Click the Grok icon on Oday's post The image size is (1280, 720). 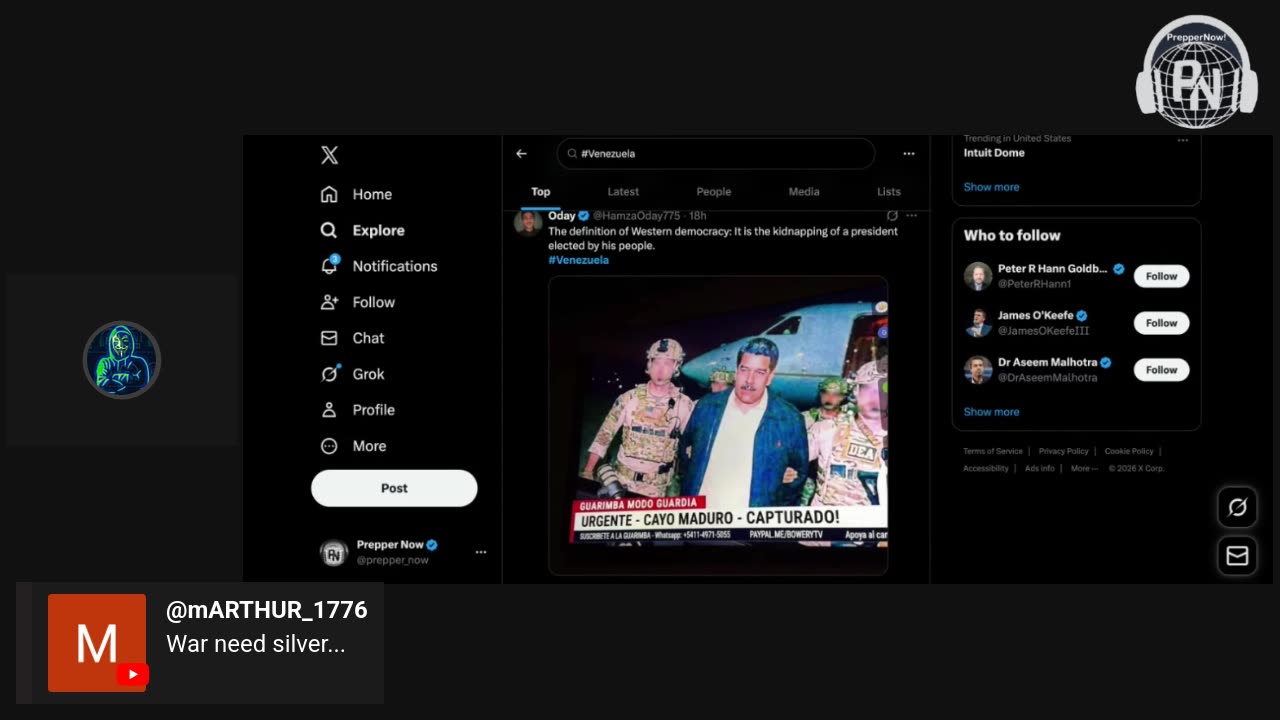point(892,216)
